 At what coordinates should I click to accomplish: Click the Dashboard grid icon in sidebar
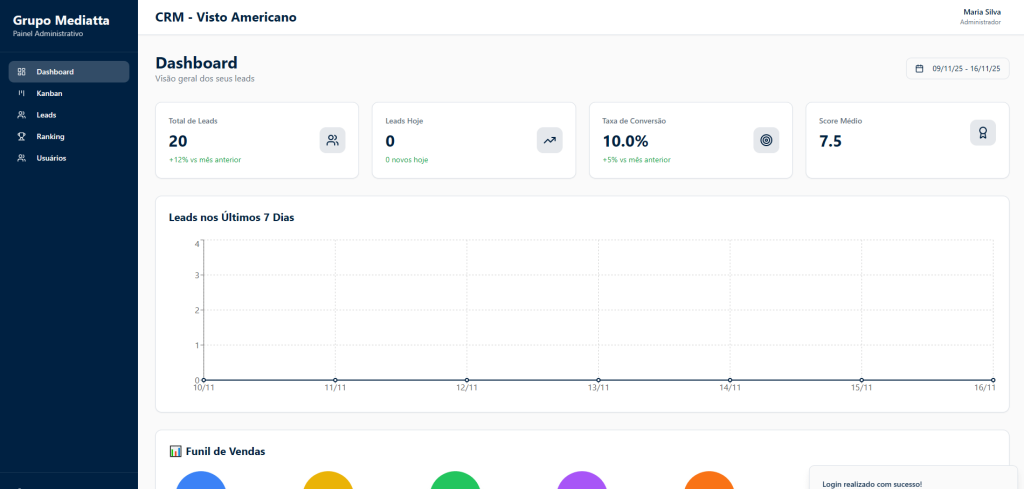tap(22, 72)
